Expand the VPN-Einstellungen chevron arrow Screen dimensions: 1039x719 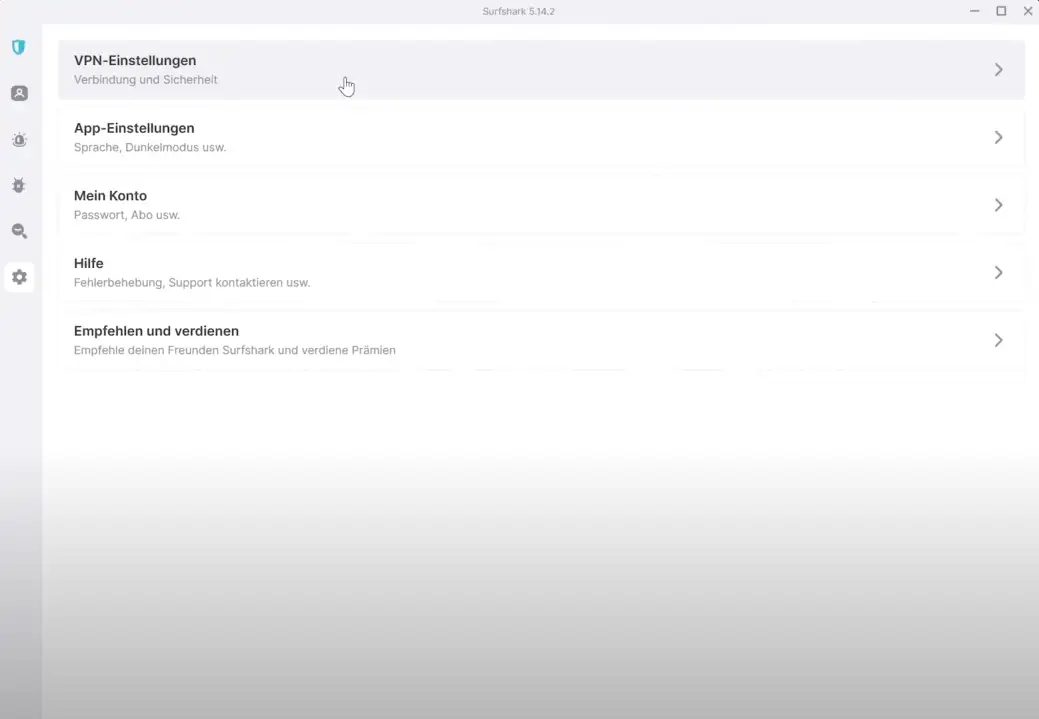998,70
